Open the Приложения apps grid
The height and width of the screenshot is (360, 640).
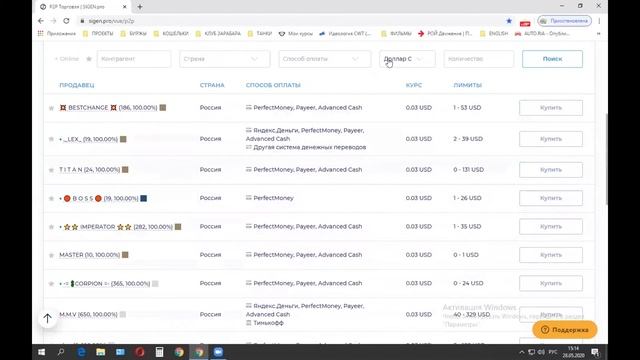tap(57, 33)
